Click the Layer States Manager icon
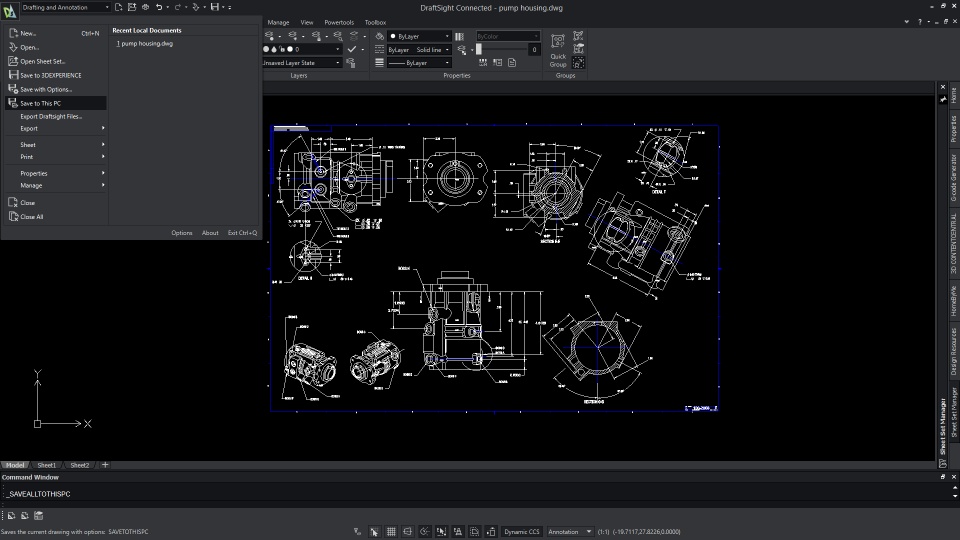960x540 pixels. pos(350,62)
